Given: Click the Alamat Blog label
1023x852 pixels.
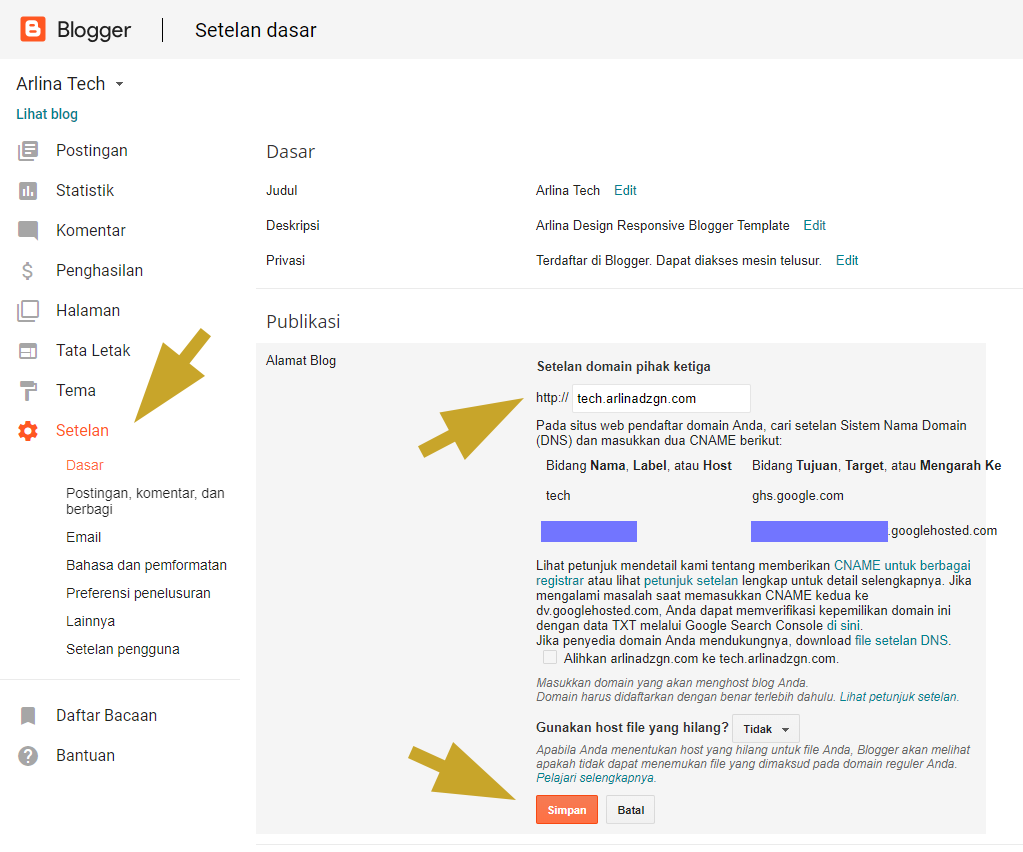Looking at the screenshot, I should (x=301, y=361).
